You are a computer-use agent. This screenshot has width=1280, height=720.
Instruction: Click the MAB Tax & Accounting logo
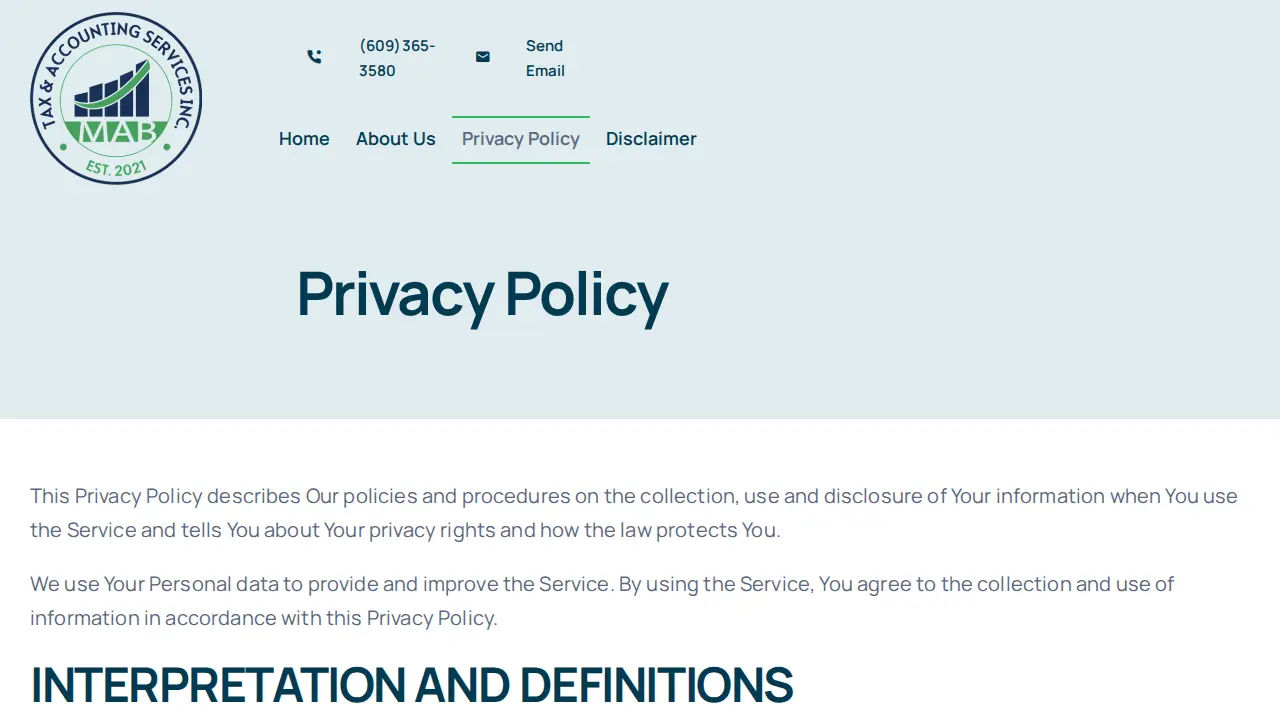point(116,98)
